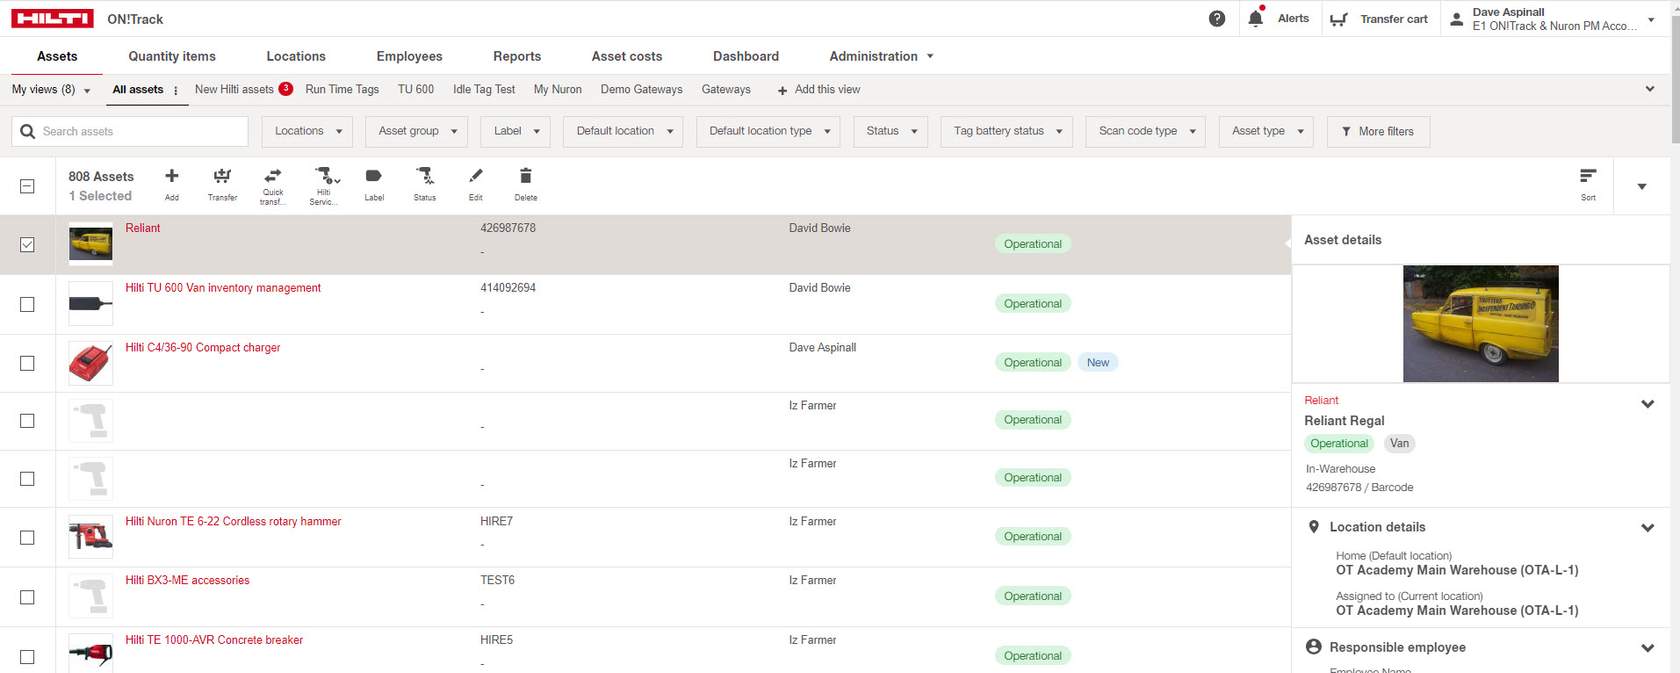Open the Locations filter dropdown

click(308, 131)
